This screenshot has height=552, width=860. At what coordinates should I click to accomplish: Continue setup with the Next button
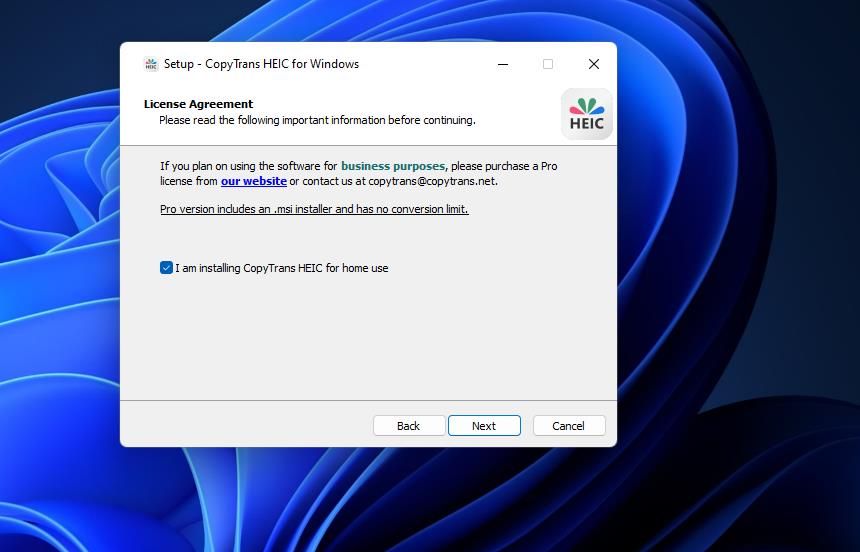[484, 426]
